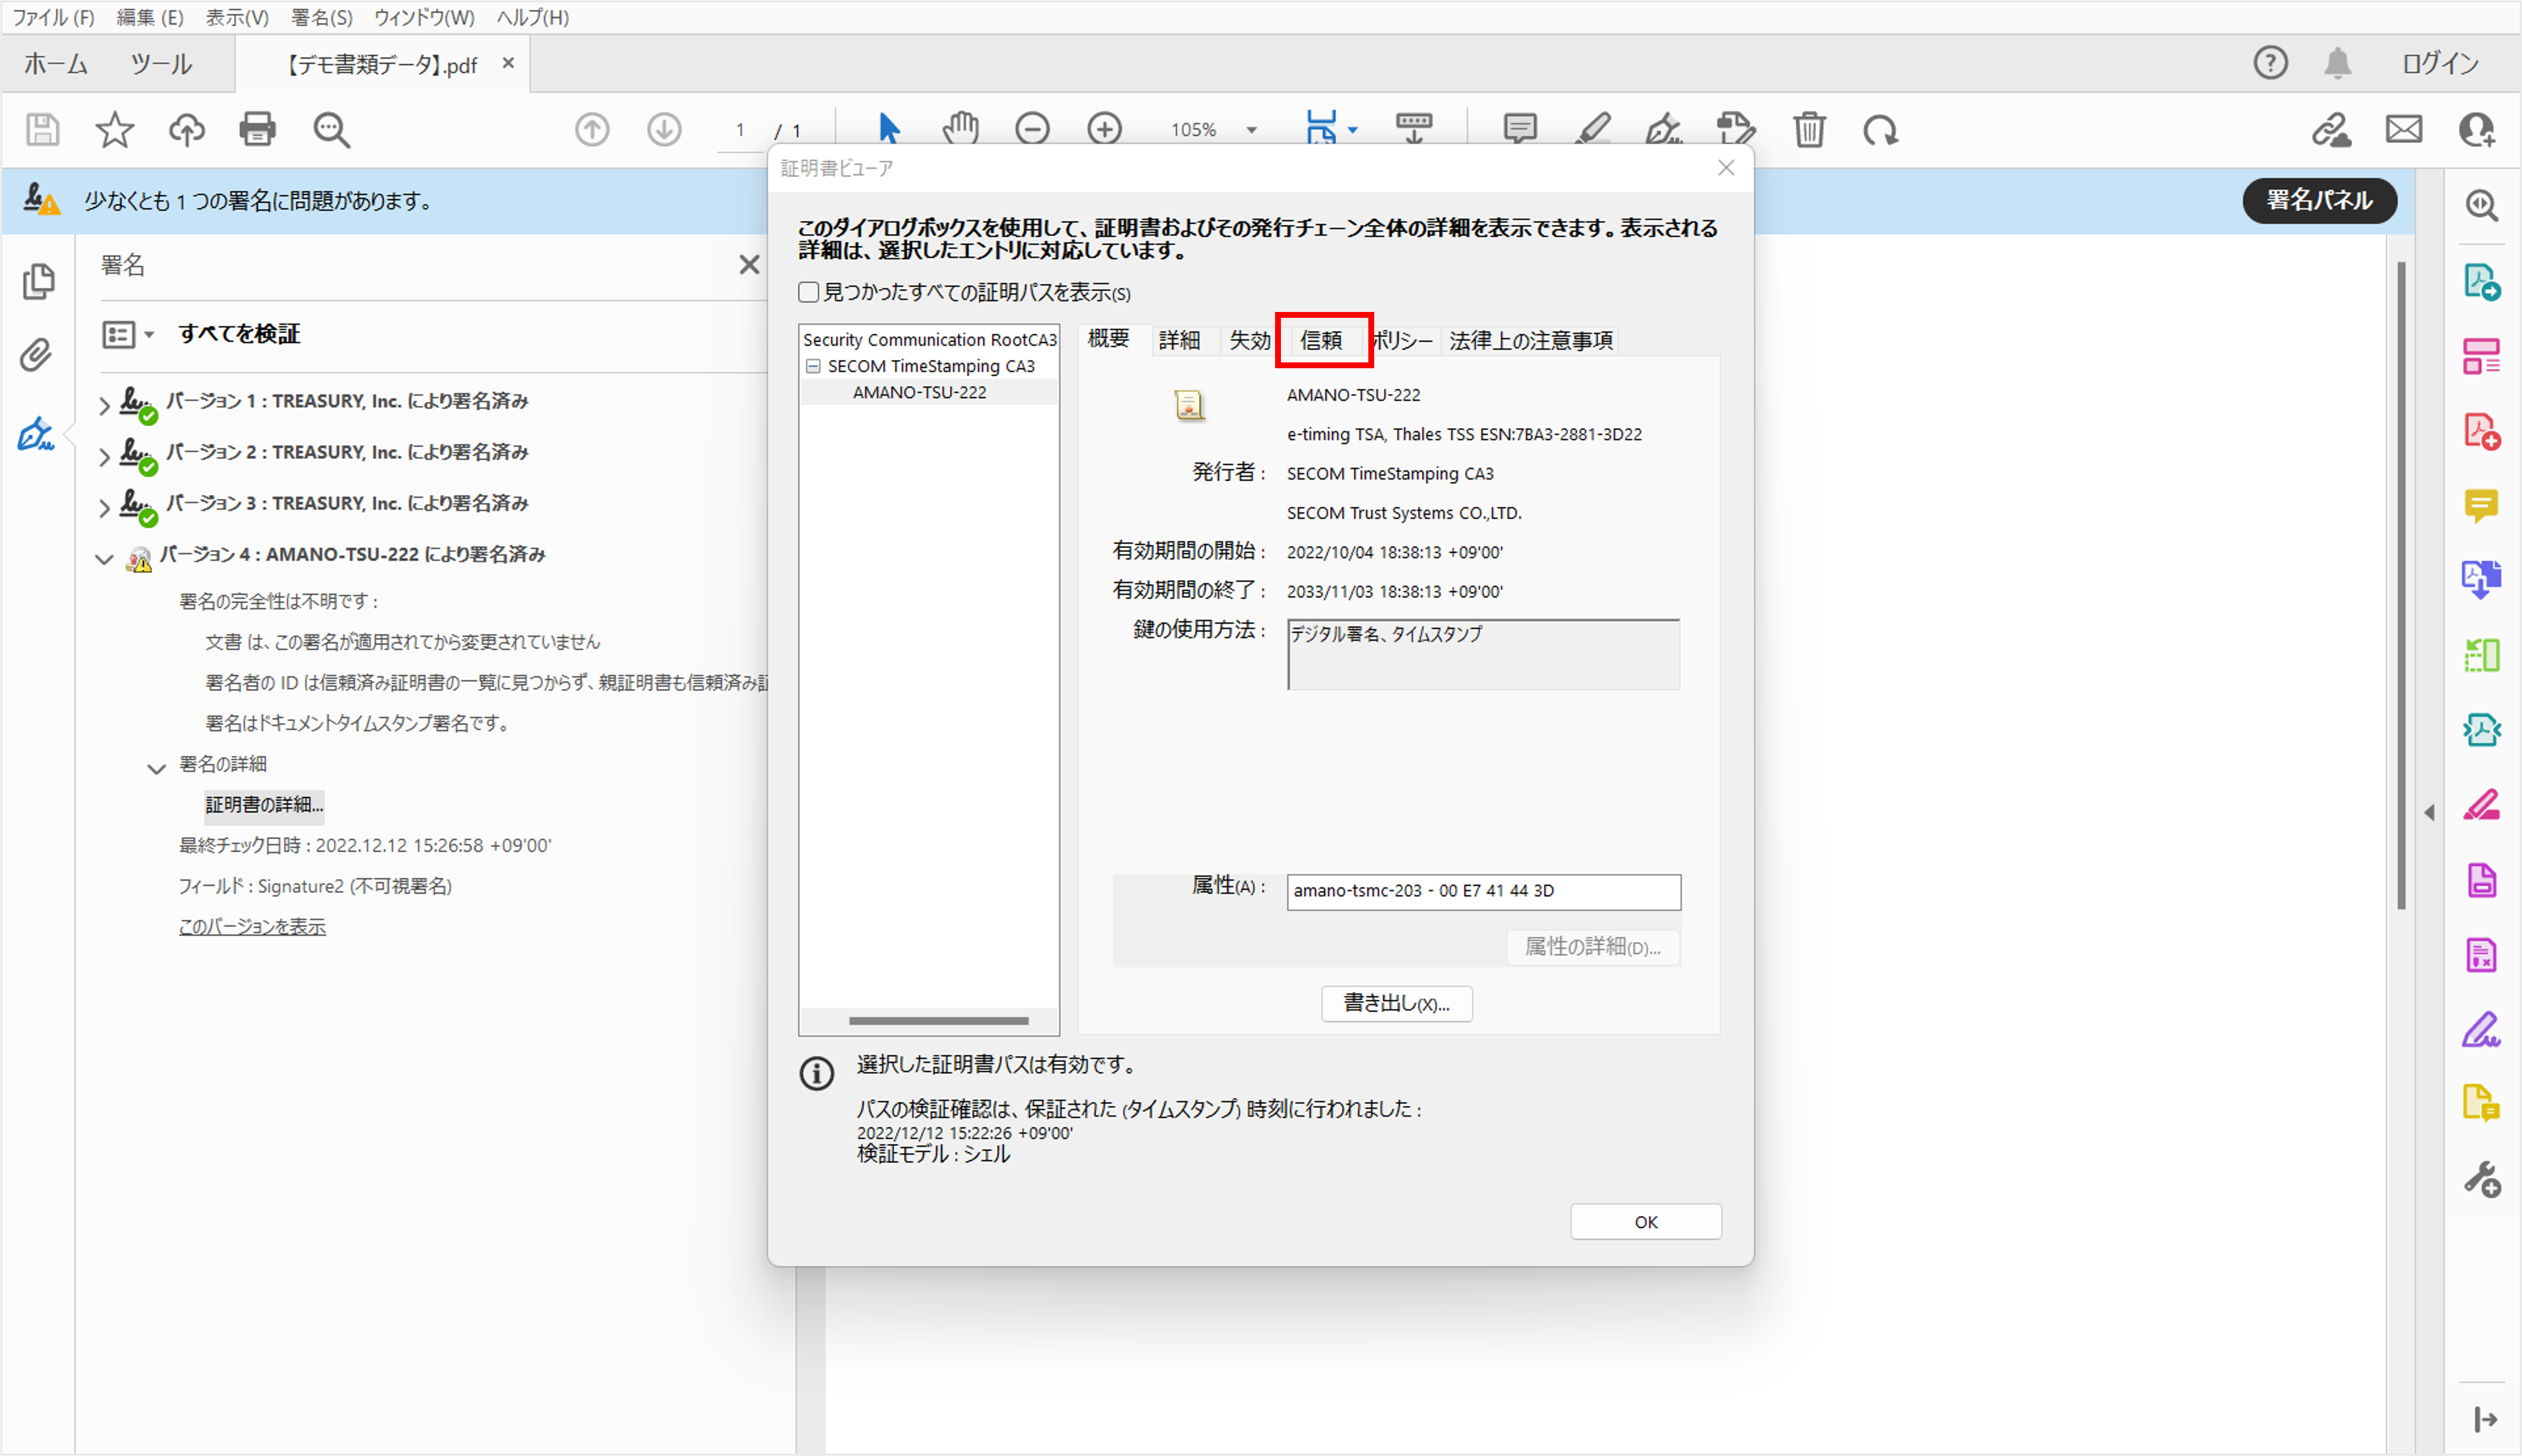This screenshot has width=2522, height=1456.
Task: Click the notifications bell icon
Action: 2337,63
